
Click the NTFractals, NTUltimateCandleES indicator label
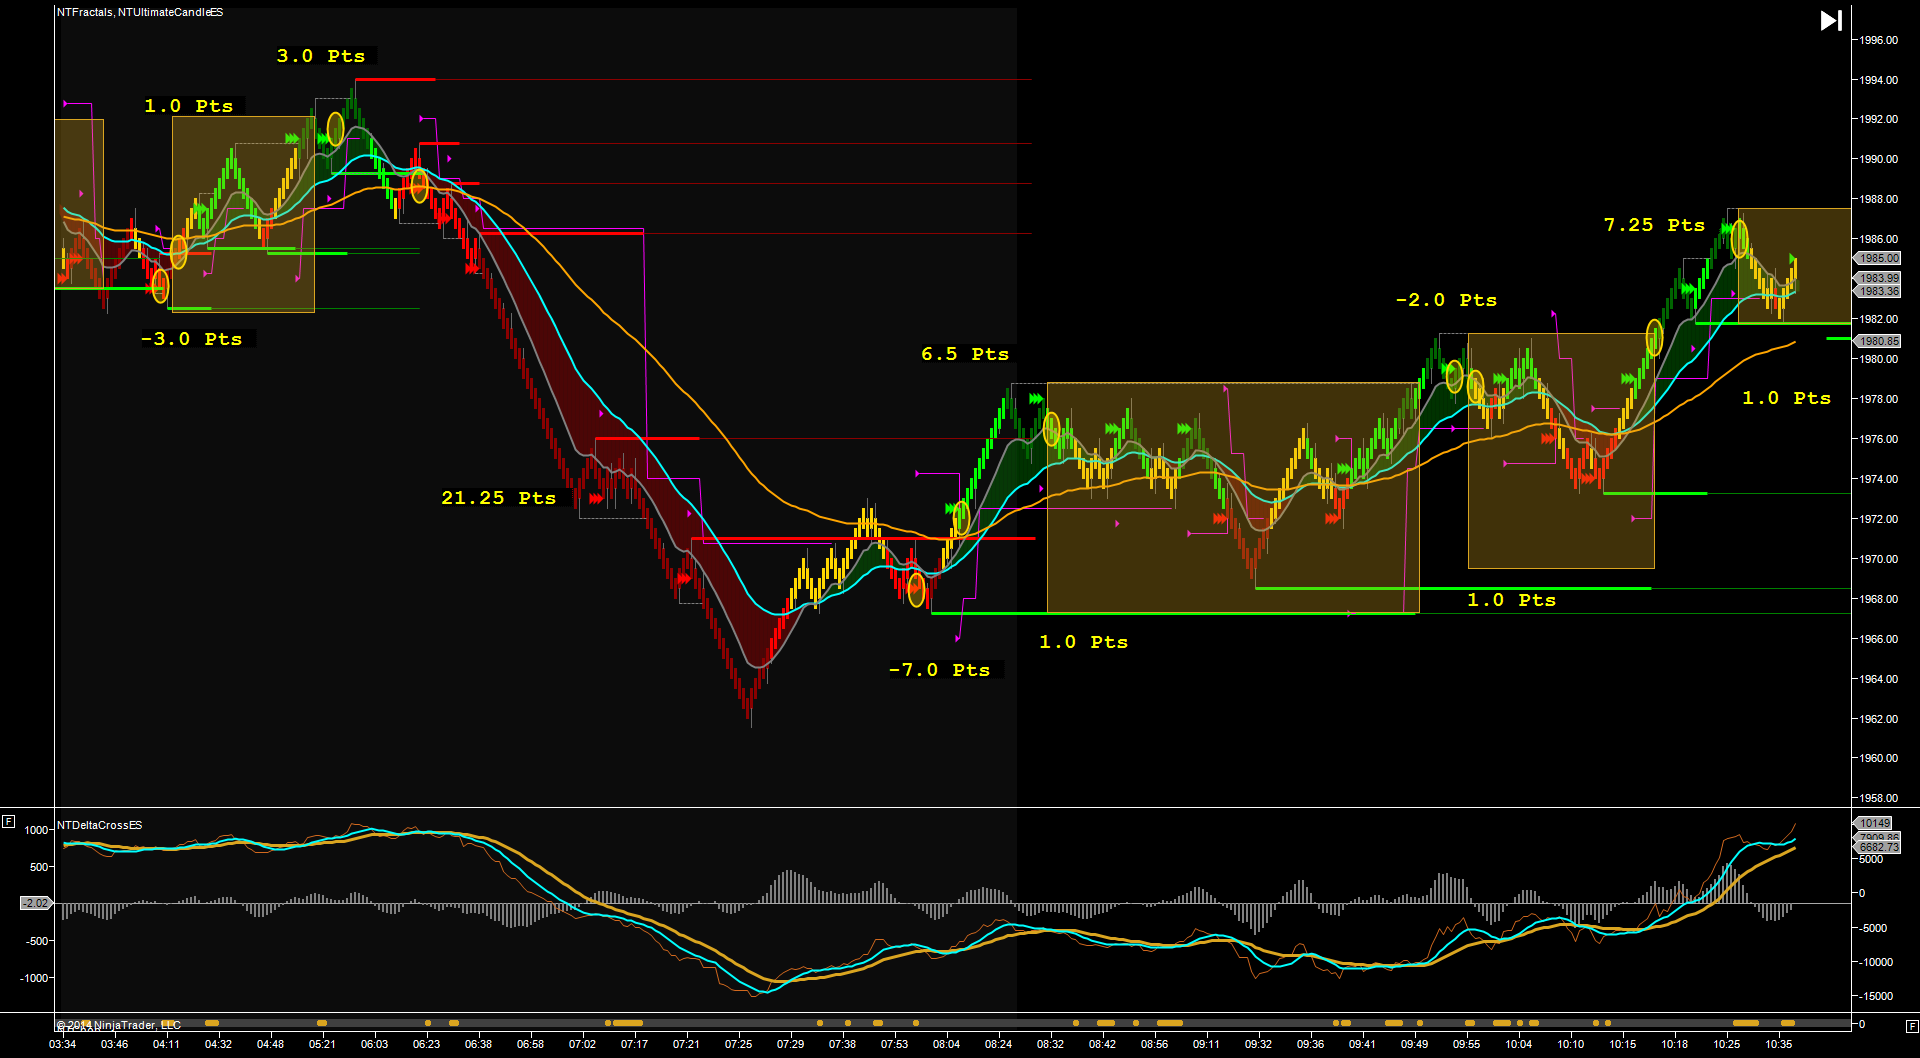pos(140,12)
